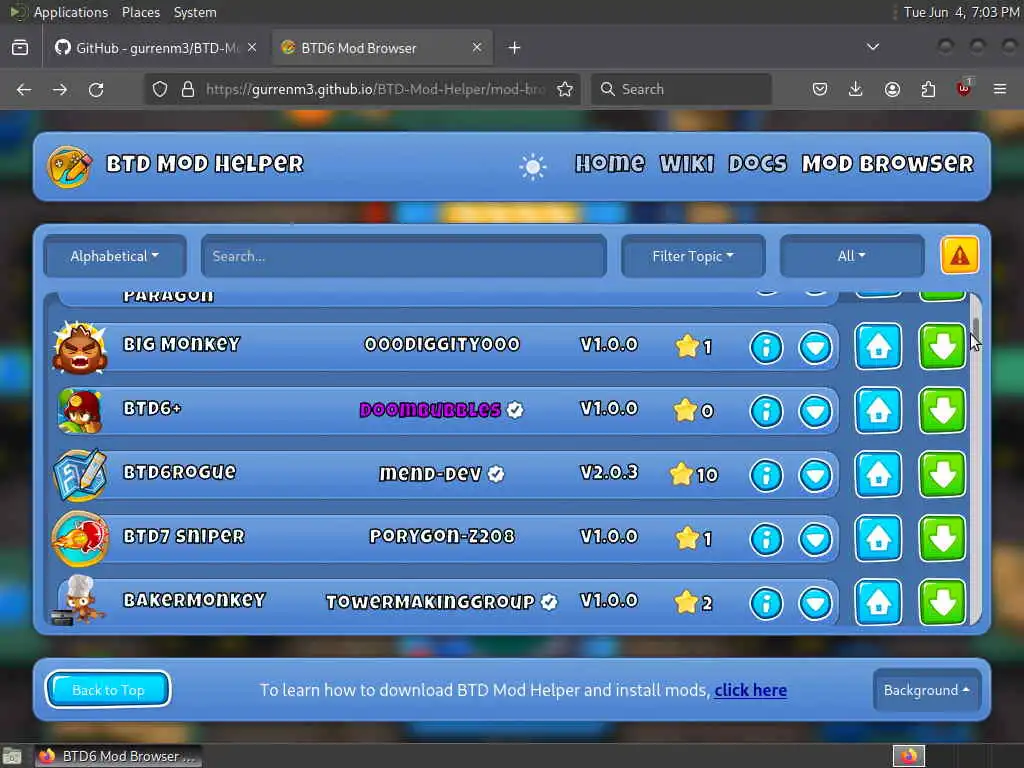Open Mod Browser nav item
Screen dimensions: 1024x768
click(888, 163)
